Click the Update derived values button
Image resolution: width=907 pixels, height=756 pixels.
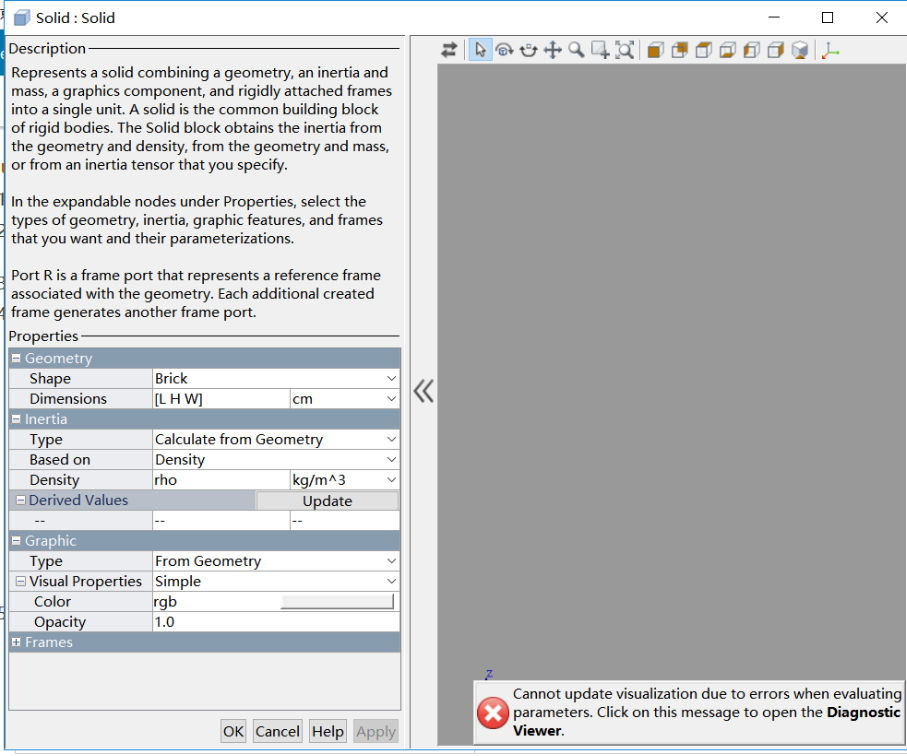[327, 500]
